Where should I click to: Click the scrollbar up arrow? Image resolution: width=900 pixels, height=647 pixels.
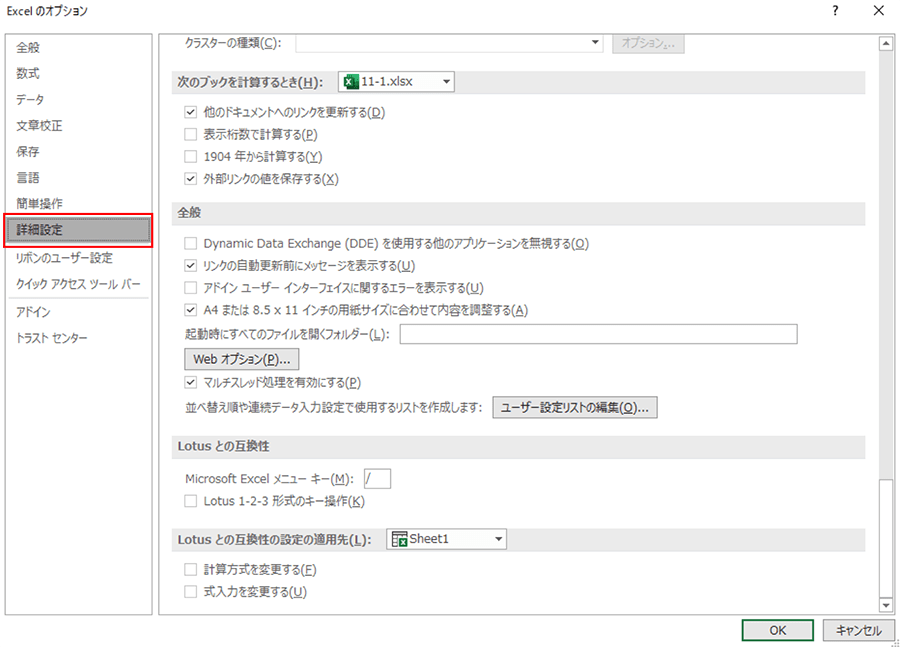(x=886, y=44)
